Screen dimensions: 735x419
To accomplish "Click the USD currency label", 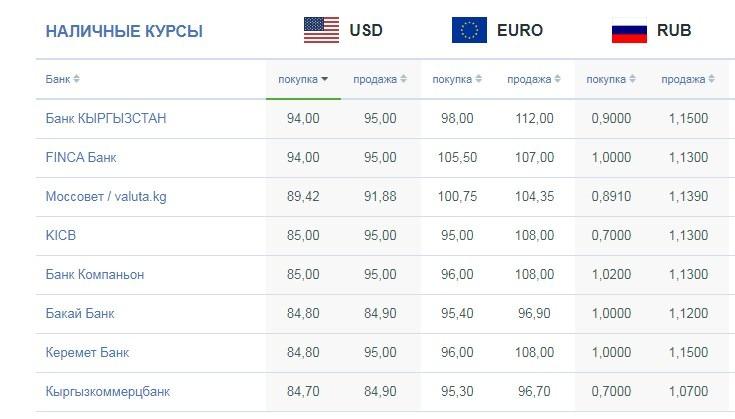I will (x=366, y=30).
